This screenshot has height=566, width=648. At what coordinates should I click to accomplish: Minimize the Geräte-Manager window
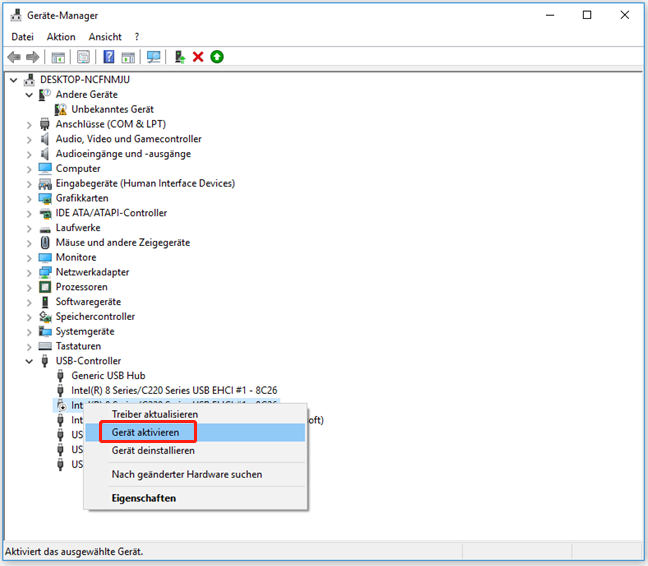(550, 15)
